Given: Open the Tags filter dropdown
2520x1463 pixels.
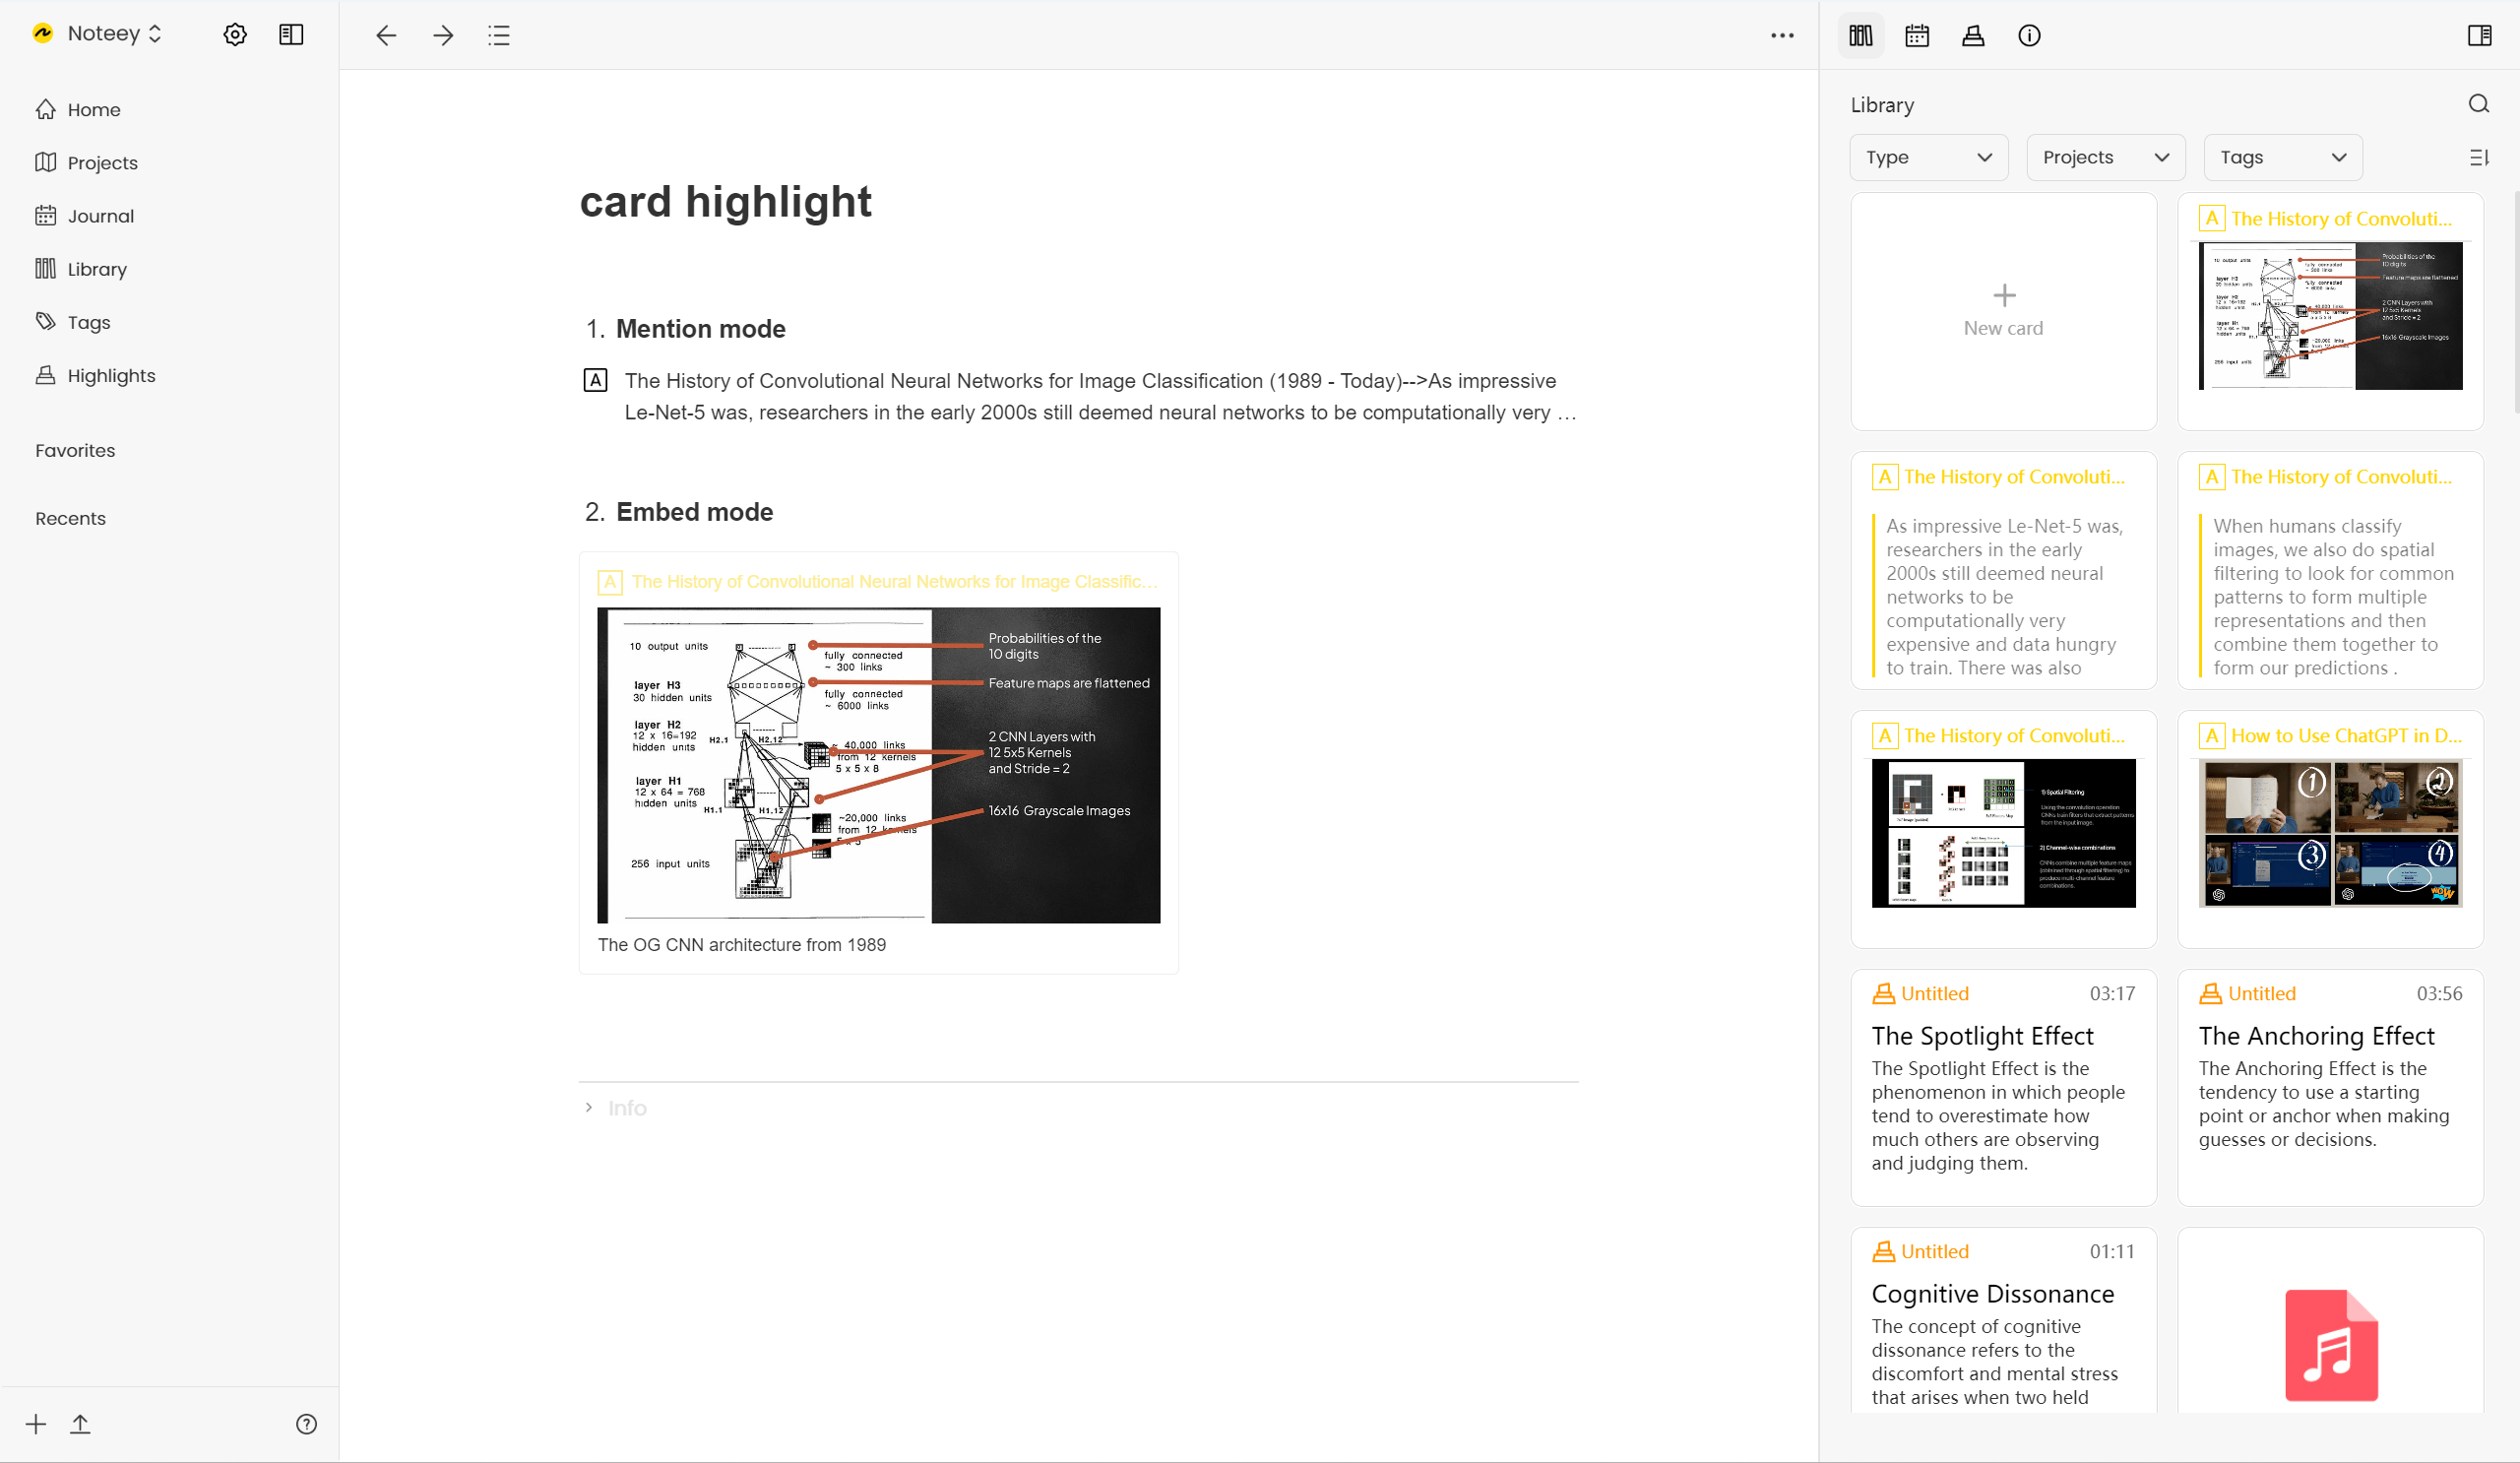Looking at the screenshot, I should click(x=2283, y=158).
